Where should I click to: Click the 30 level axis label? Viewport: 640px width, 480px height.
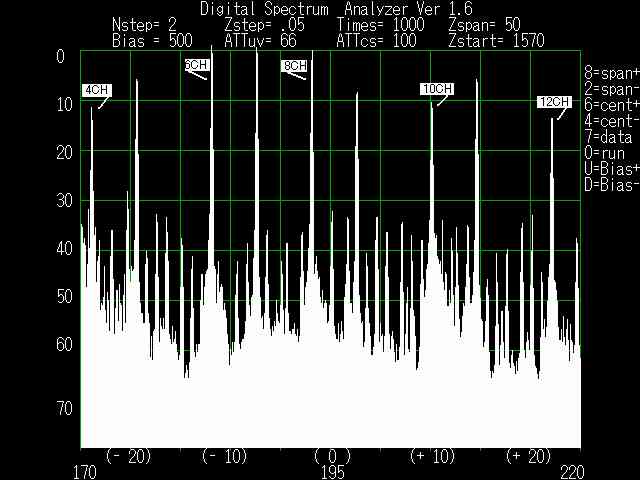[x=64, y=200]
